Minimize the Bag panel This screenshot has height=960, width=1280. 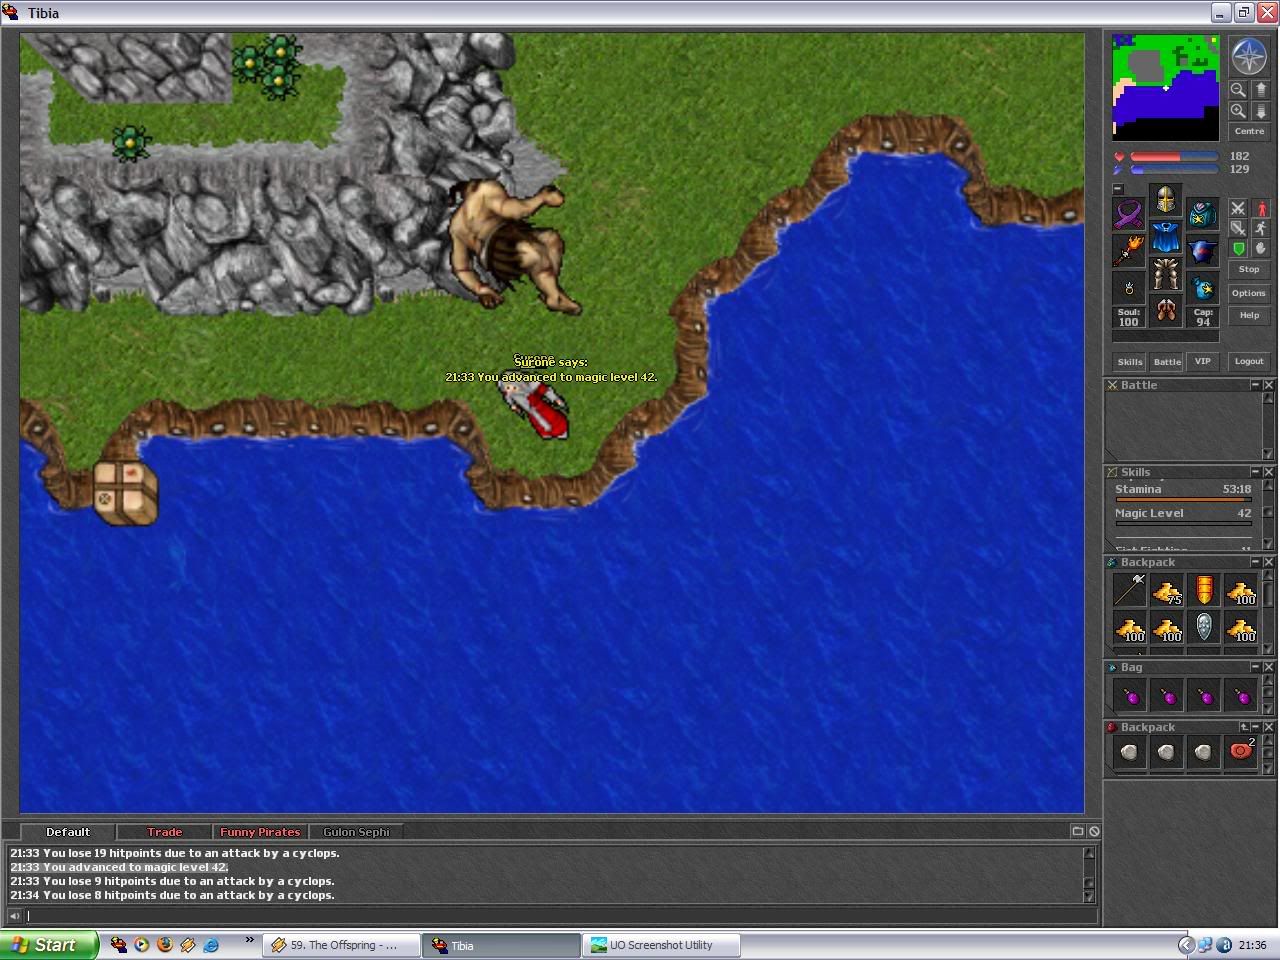pyautogui.click(x=1255, y=667)
